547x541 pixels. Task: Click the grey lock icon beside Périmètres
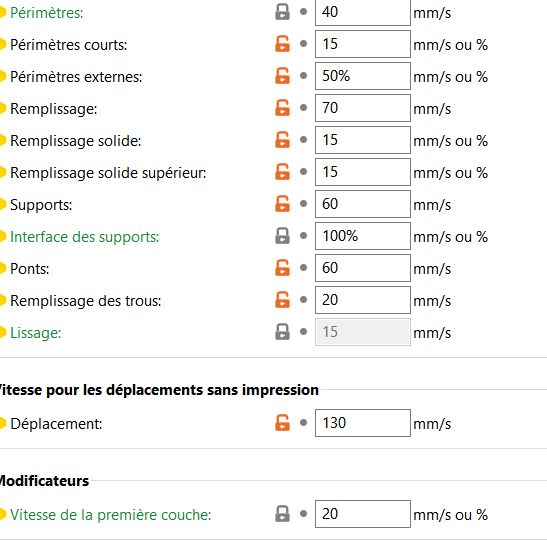[x=282, y=12]
